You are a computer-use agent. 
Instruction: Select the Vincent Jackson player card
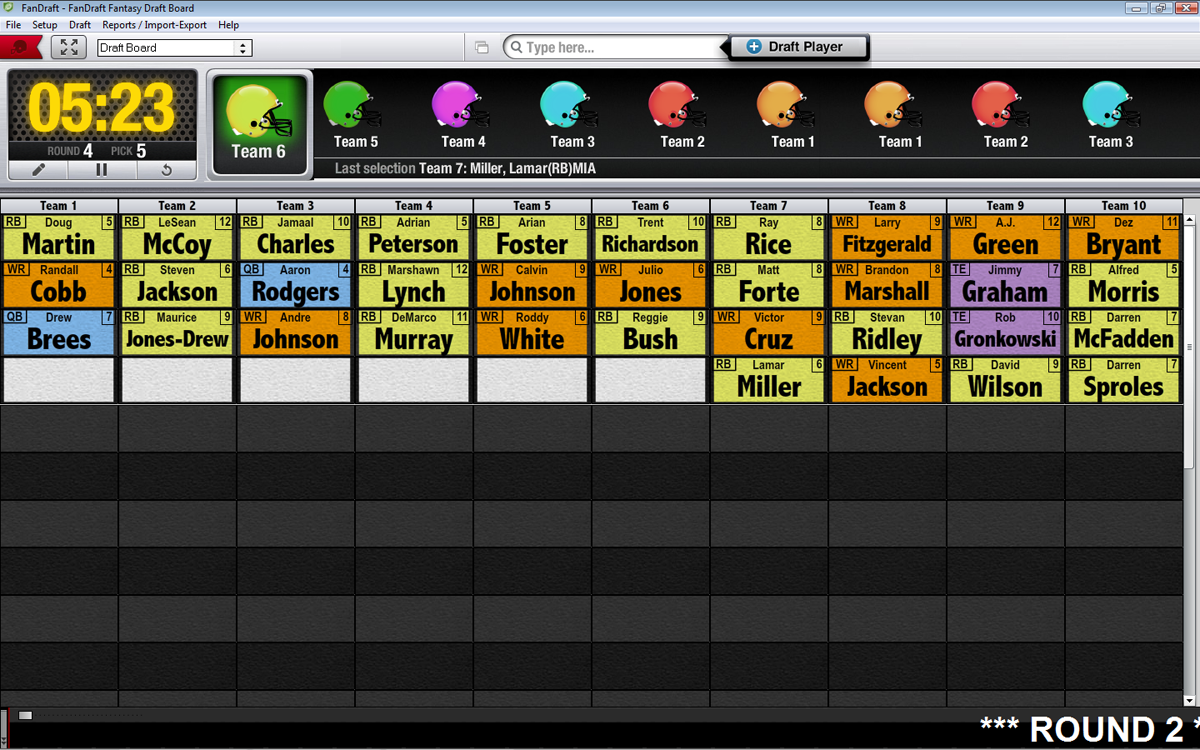tap(887, 380)
